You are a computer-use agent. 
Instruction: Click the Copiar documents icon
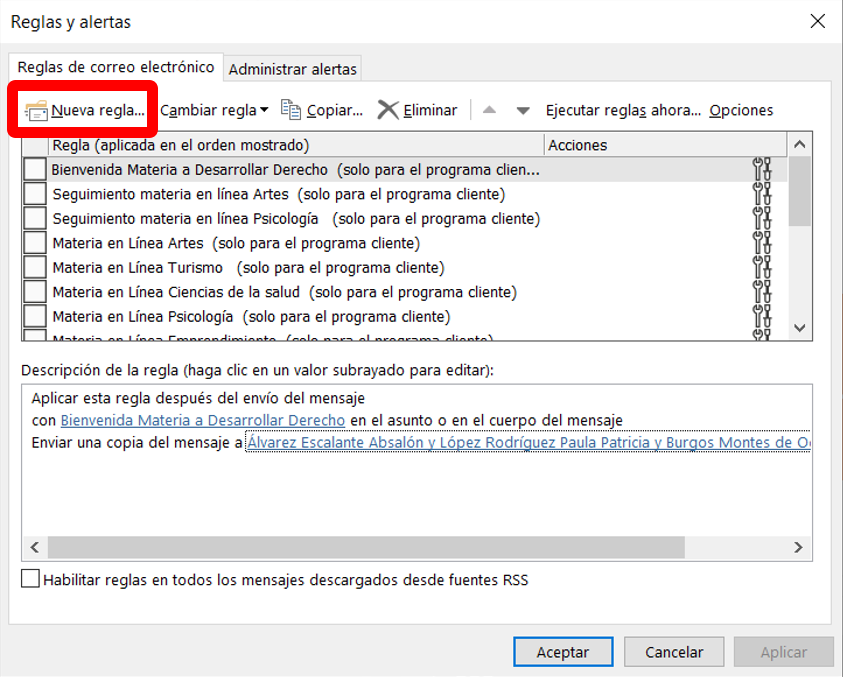[291, 110]
